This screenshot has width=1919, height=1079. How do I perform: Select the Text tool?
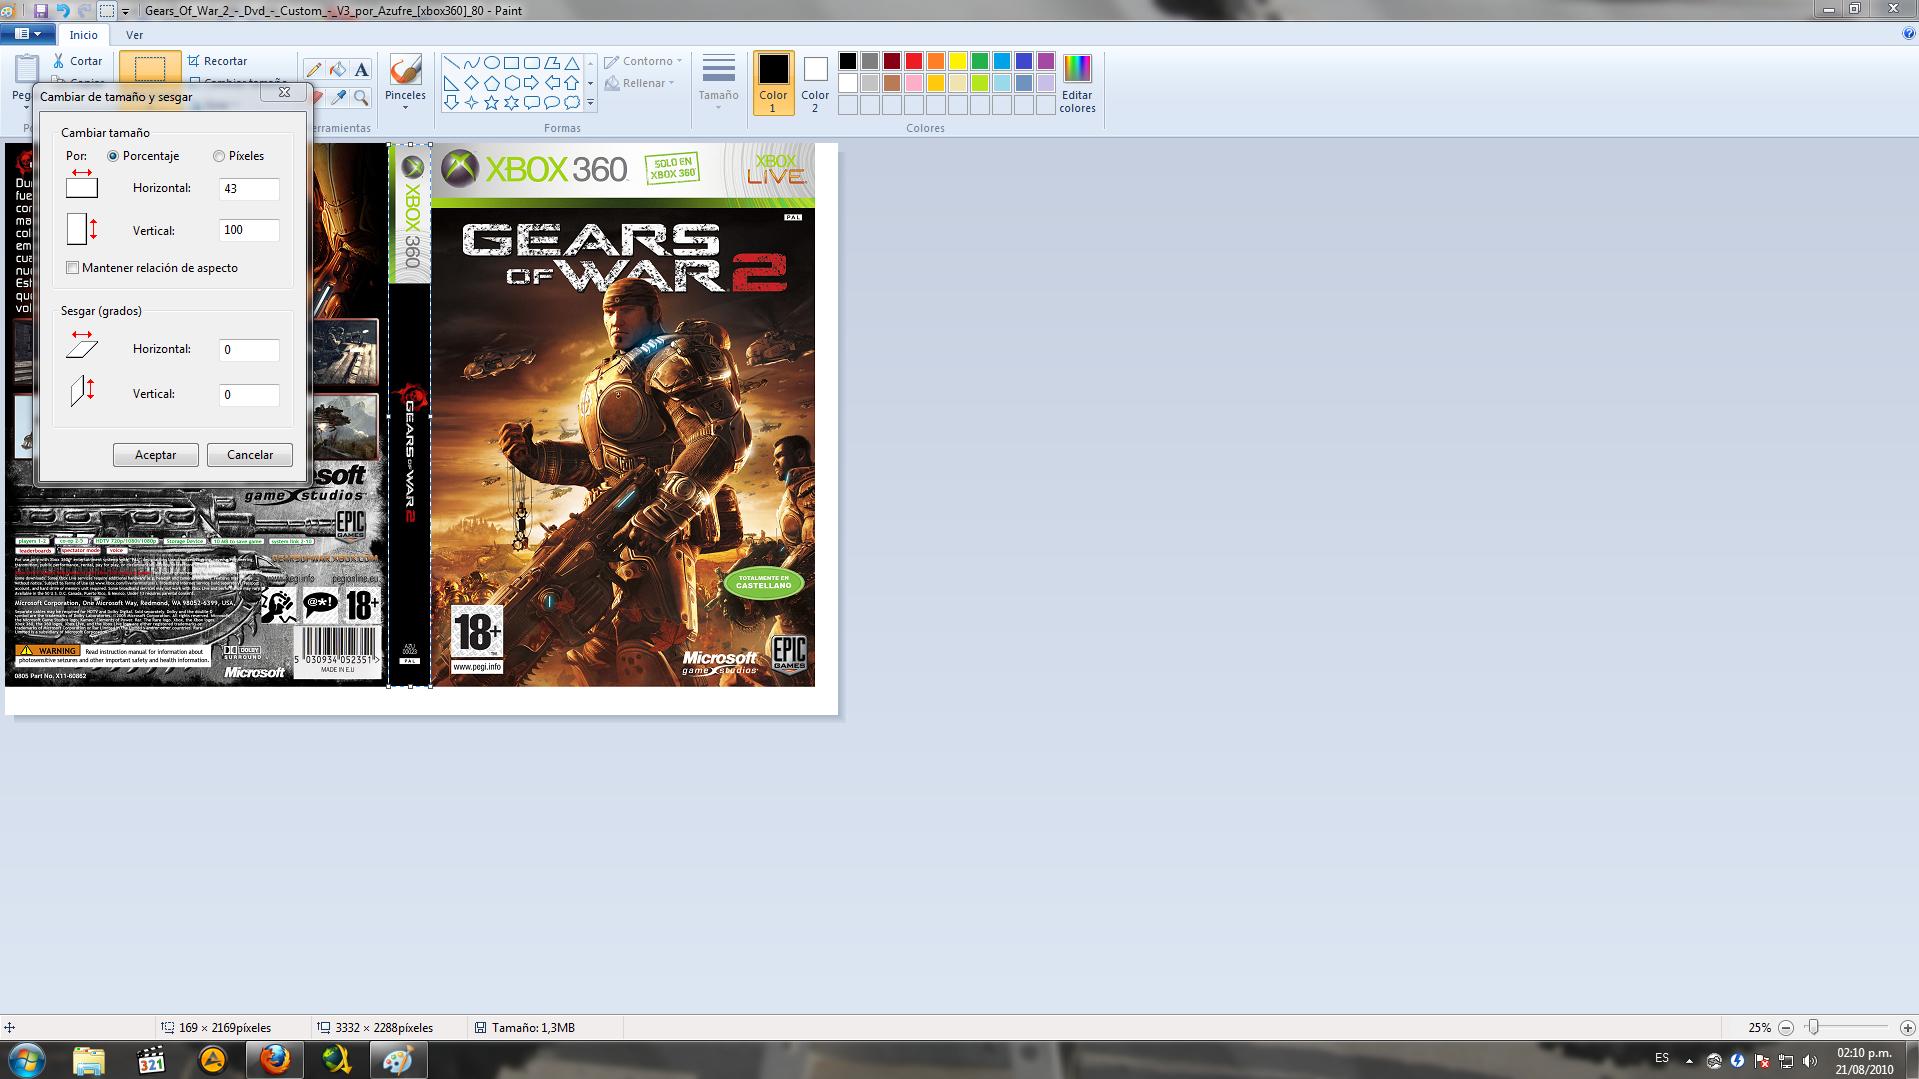[x=362, y=69]
